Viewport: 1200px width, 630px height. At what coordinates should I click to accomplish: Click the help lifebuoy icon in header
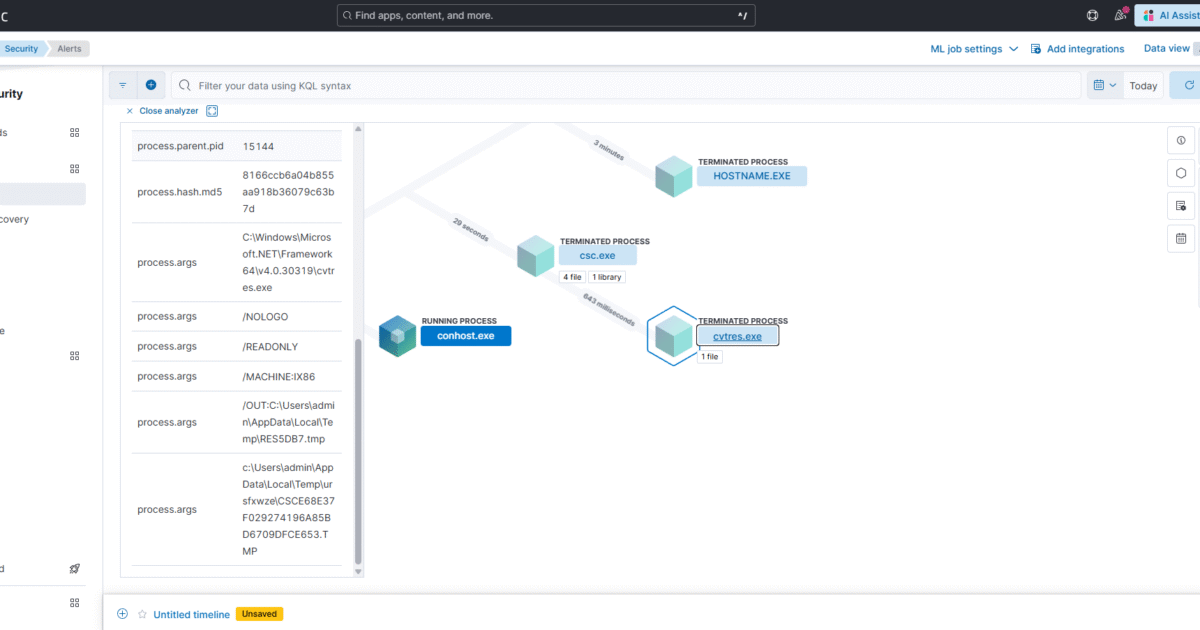point(1092,15)
